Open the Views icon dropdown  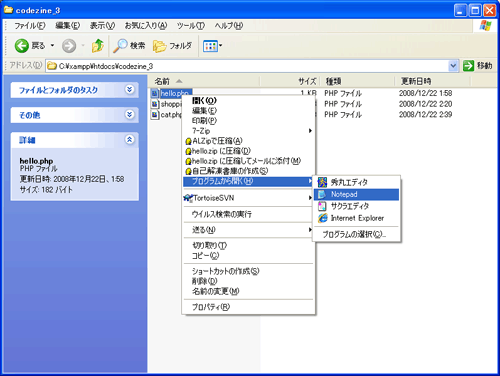tap(212, 46)
